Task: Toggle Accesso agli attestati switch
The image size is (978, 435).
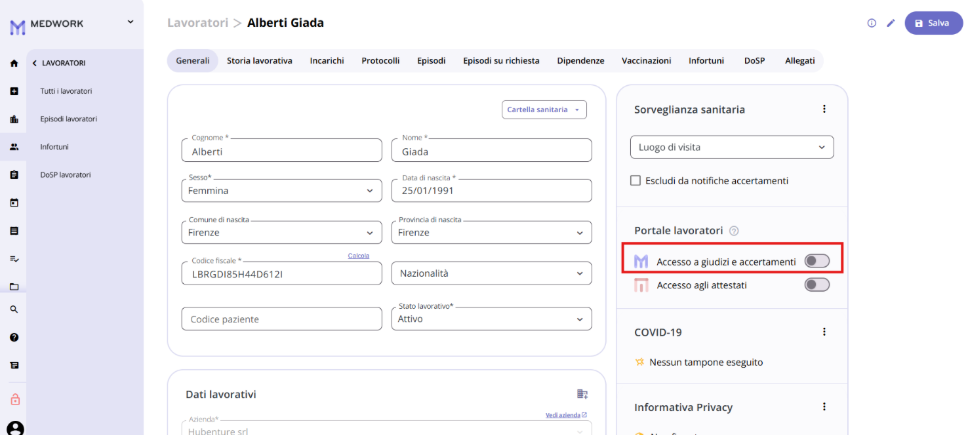Action: point(816,285)
